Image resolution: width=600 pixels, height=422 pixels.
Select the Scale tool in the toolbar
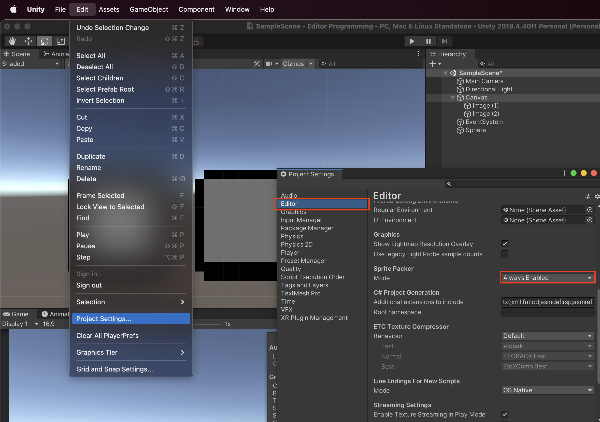click(60, 41)
